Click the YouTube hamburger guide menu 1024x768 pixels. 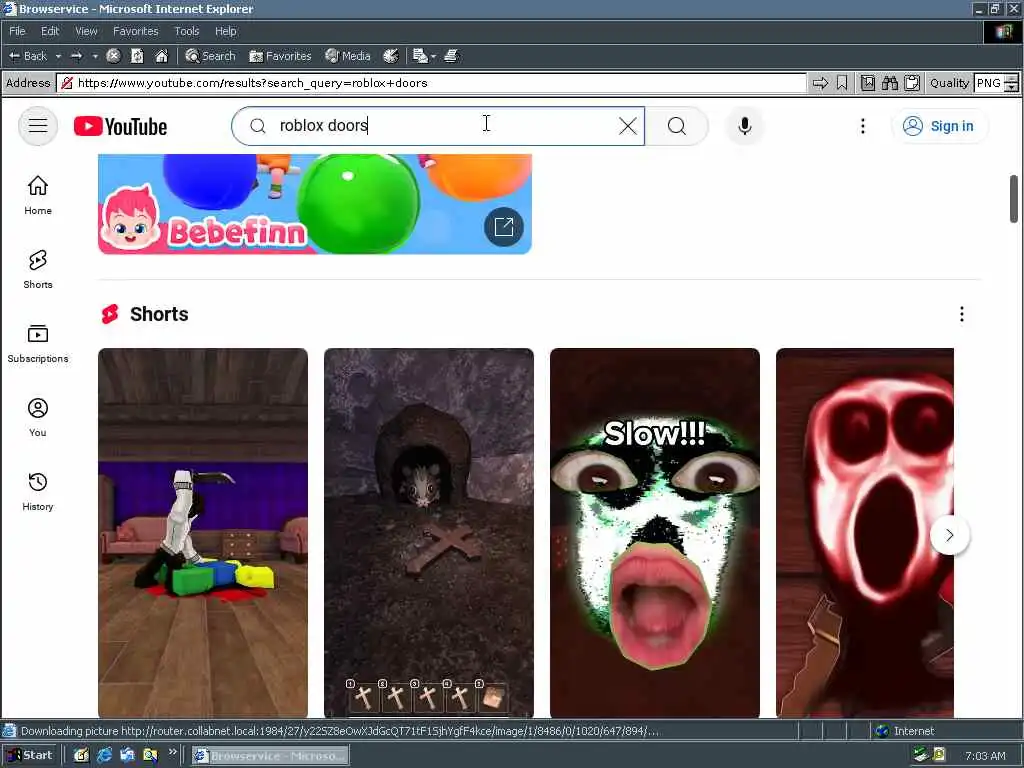(38, 126)
